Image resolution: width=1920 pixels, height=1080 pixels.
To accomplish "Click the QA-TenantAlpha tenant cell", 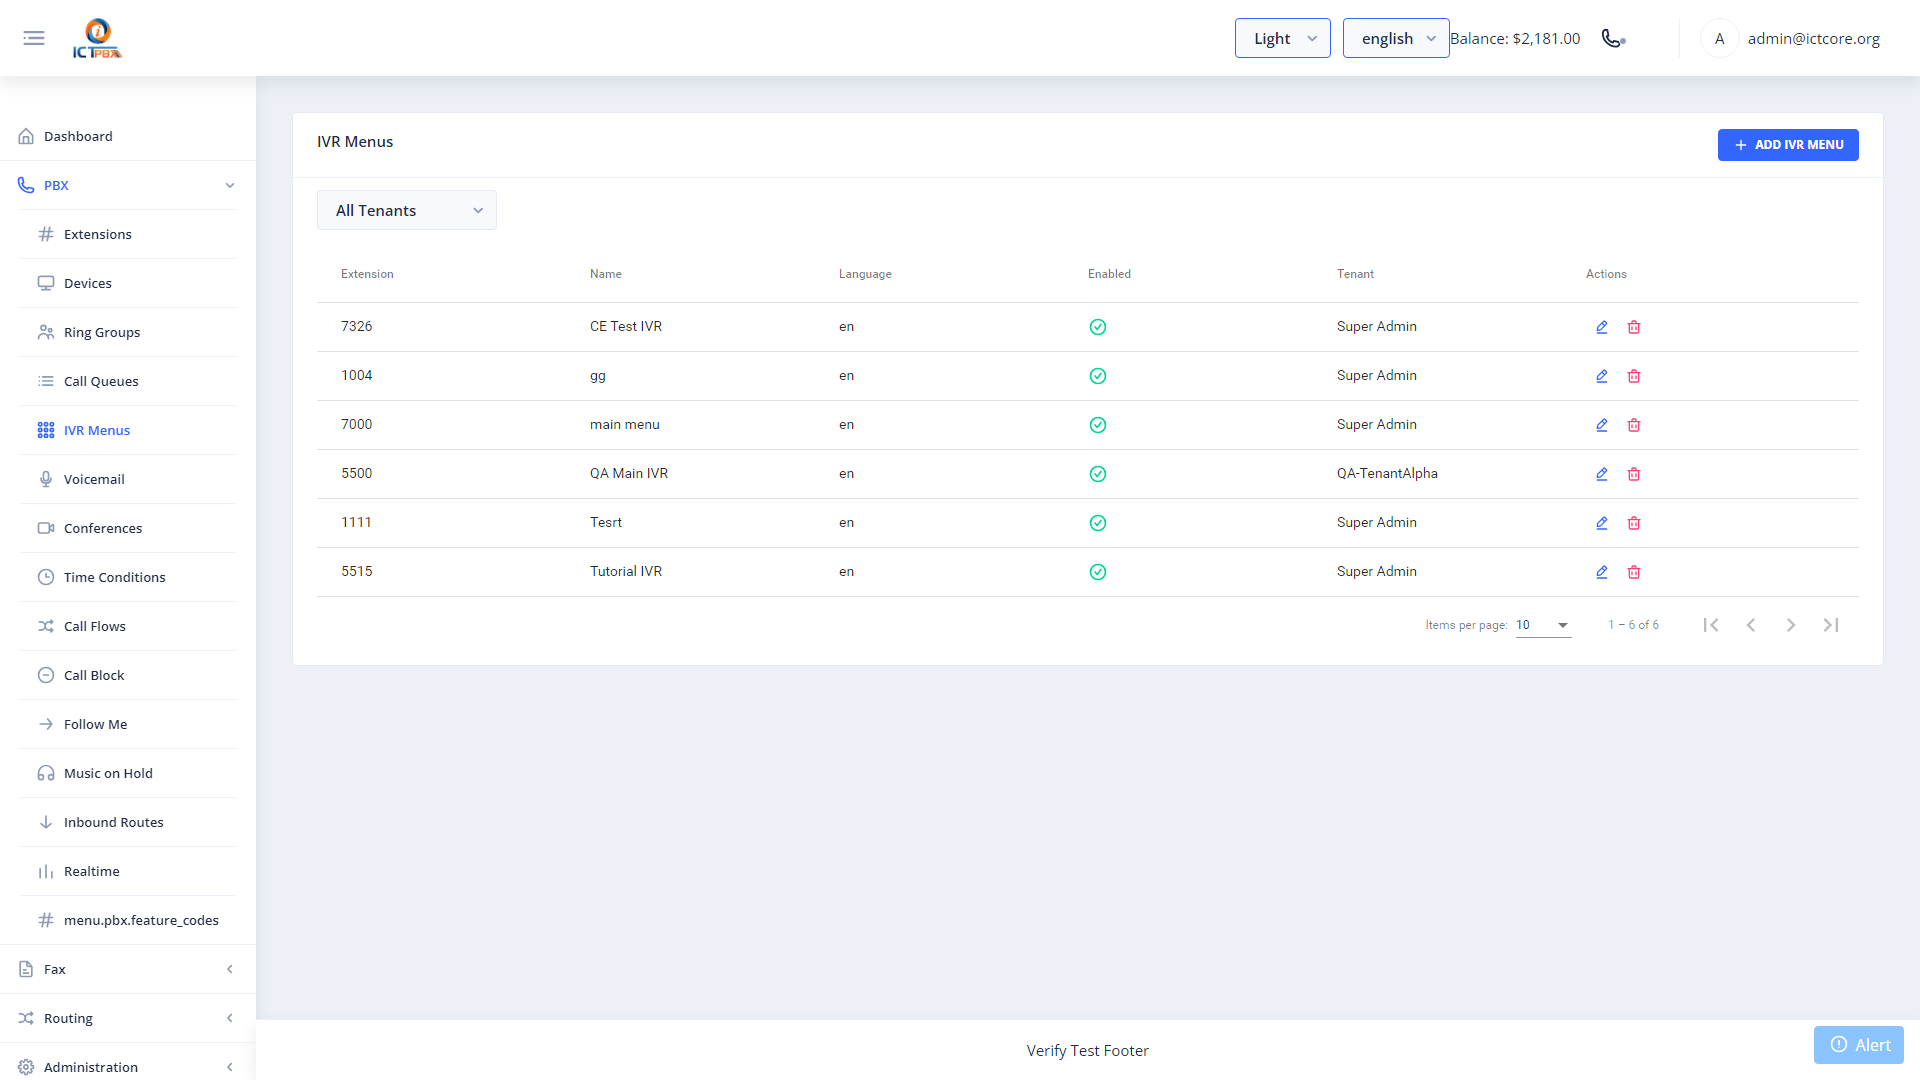I will [x=1387, y=473].
